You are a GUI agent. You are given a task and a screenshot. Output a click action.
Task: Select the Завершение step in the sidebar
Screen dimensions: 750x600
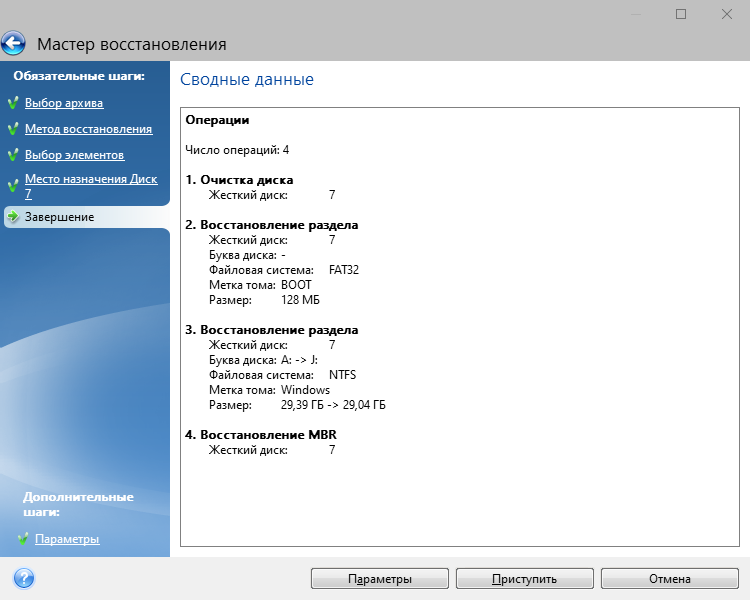pyautogui.click(x=60, y=217)
